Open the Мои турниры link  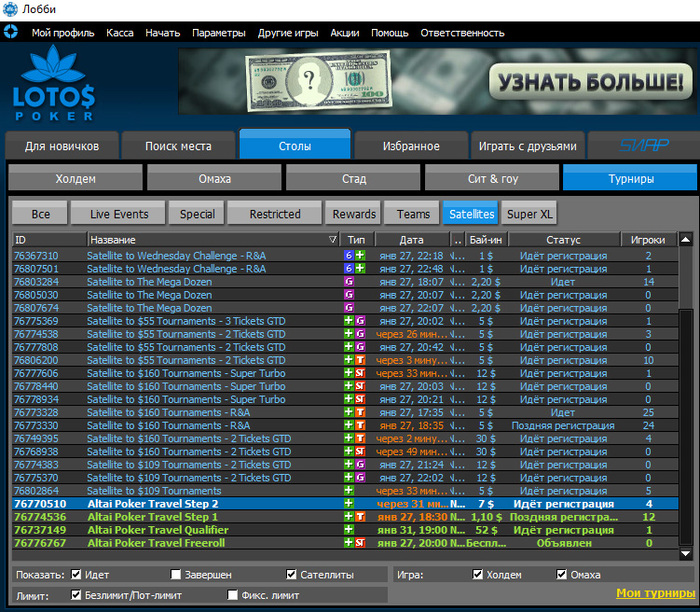655,593
